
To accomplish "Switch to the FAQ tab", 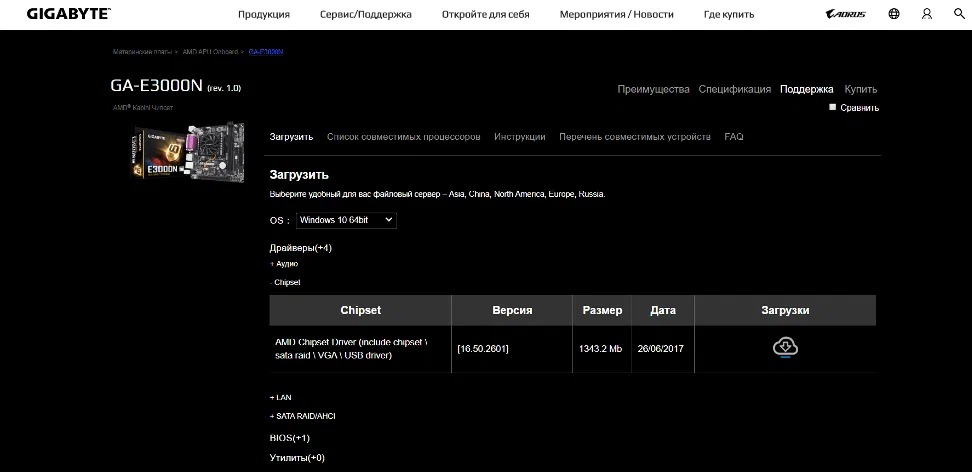I will [734, 136].
